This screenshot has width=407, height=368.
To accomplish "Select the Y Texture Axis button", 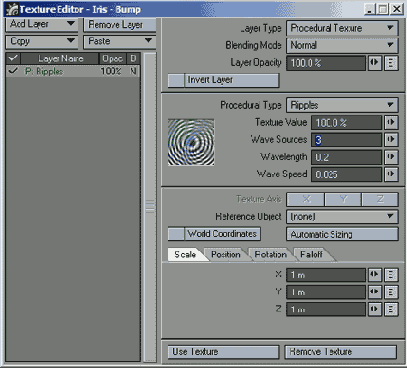I will pos(343,199).
